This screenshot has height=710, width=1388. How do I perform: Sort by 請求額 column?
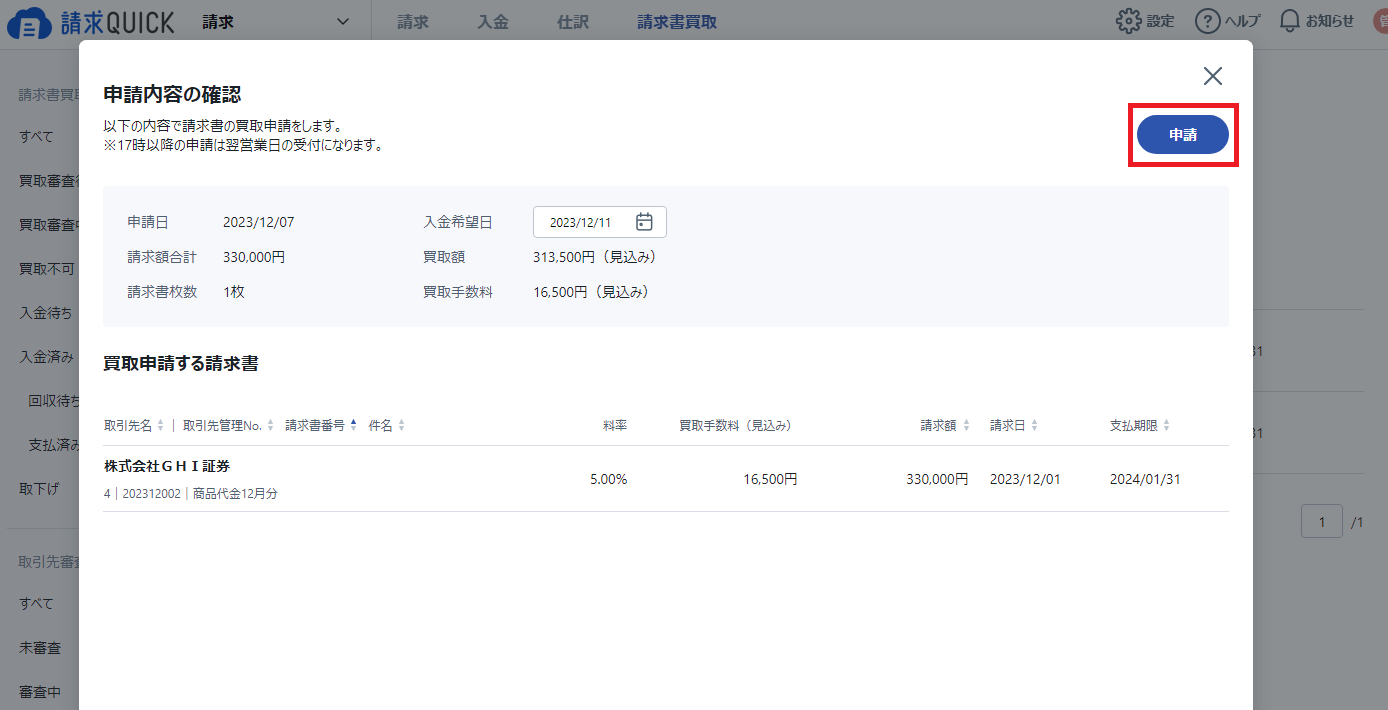pyautogui.click(x=945, y=425)
